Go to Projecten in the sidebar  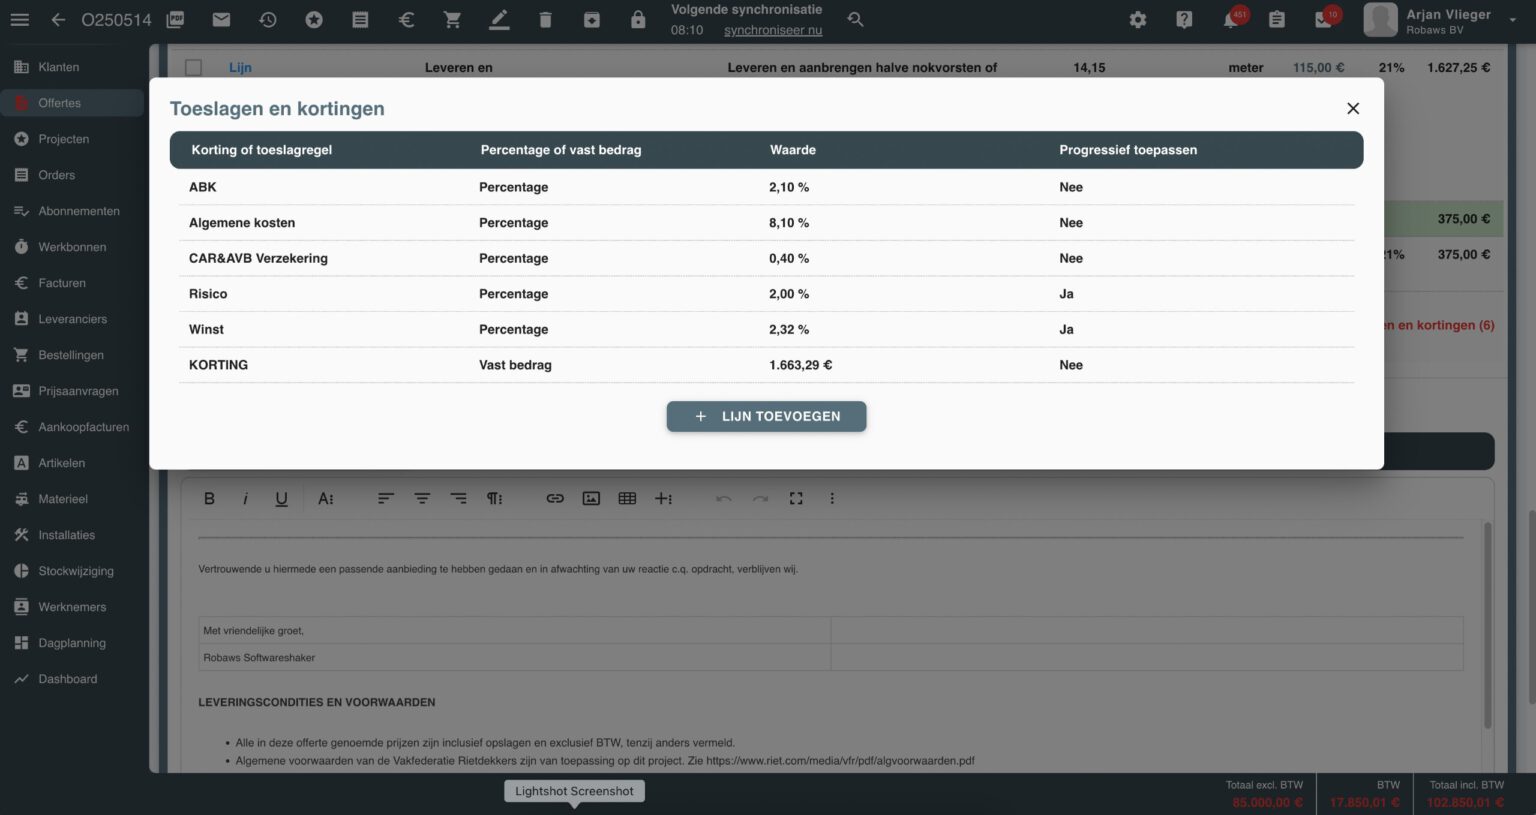click(x=63, y=139)
